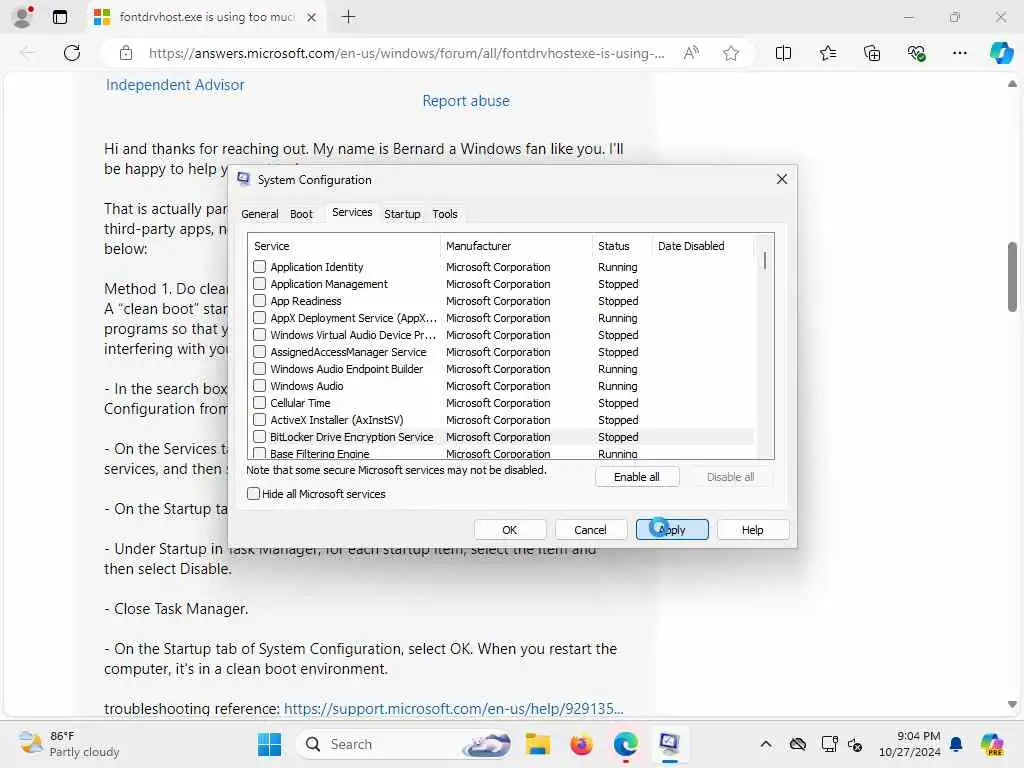Open the Favorites list

pyautogui.click(x=827, y=53)
